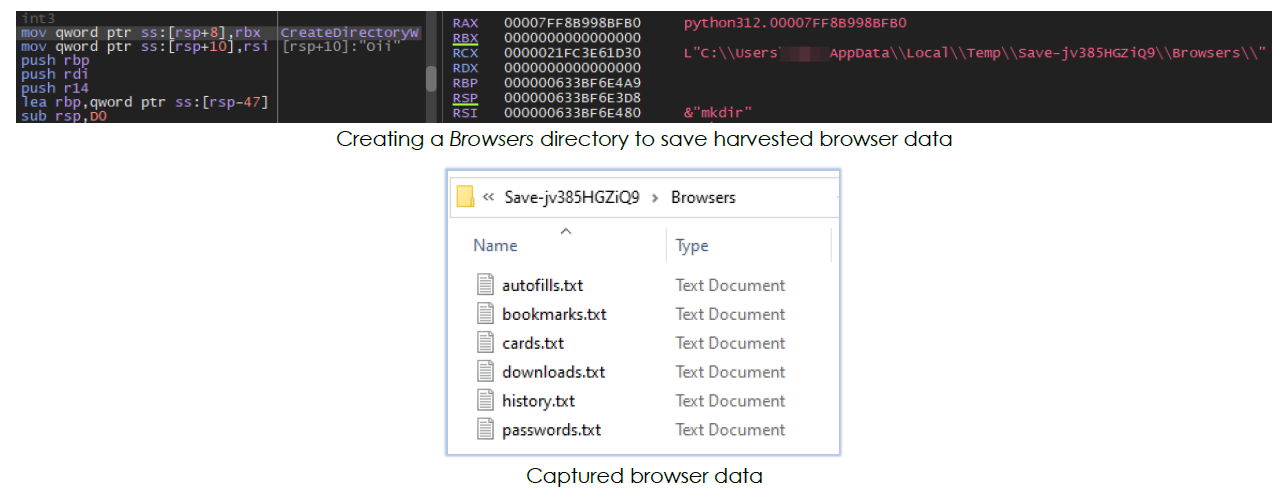
Task: Click the Temp path string comment for RCX
Action: [x=976, y=52]
